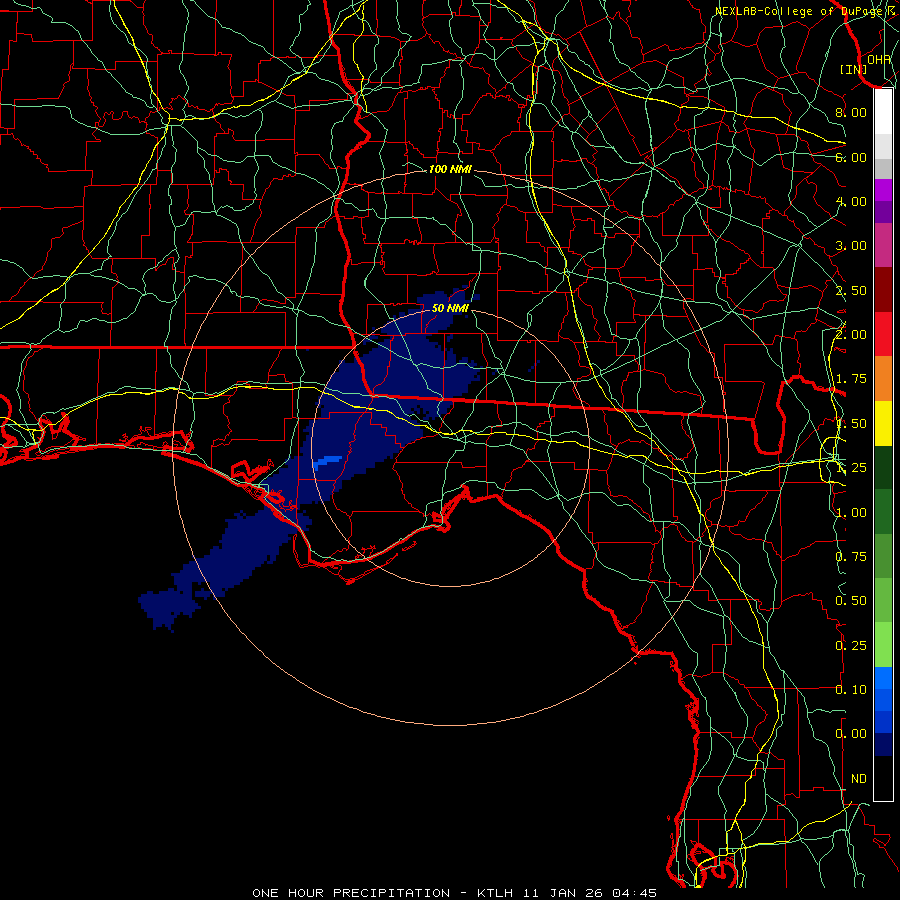Click the '1.00' legend value
Viewport: 900px width, 900px height.
pos(851,513)
